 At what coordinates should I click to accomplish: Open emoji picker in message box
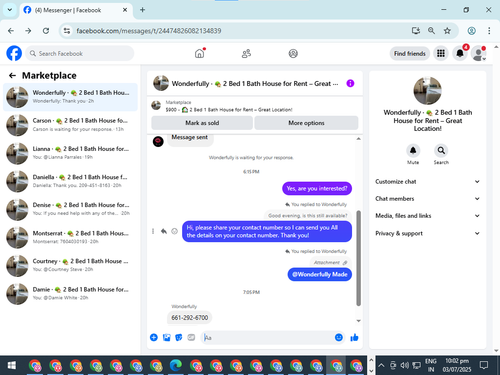point(339,337)
